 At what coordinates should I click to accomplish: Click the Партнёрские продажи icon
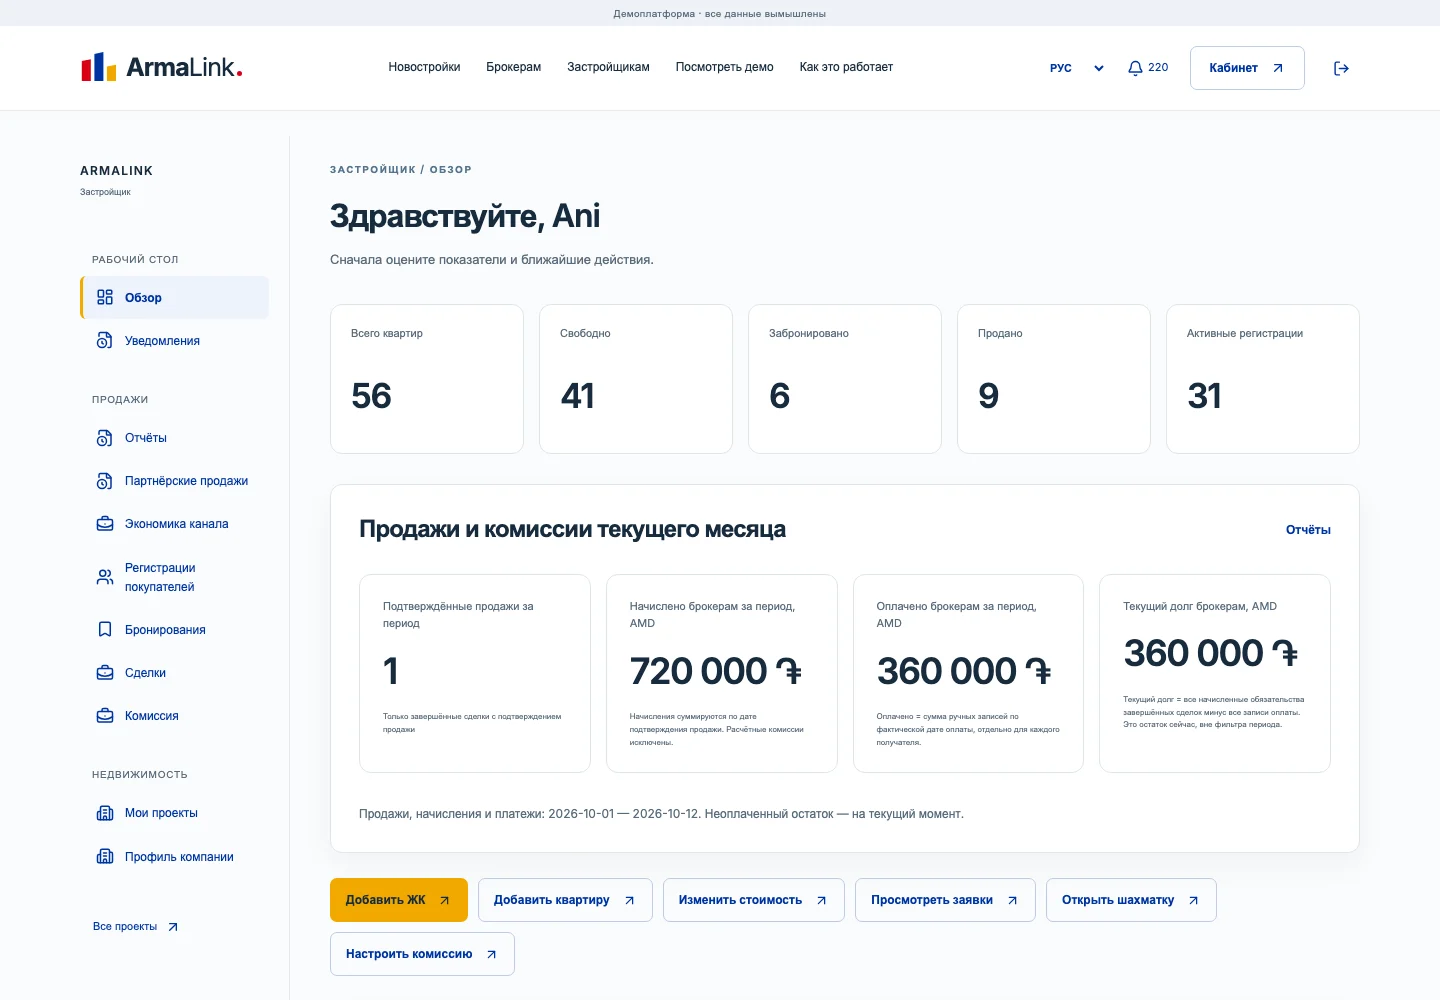(x=105, y=480)
